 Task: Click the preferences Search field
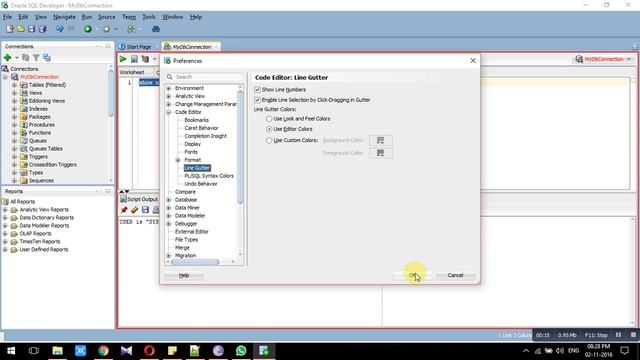204,77
